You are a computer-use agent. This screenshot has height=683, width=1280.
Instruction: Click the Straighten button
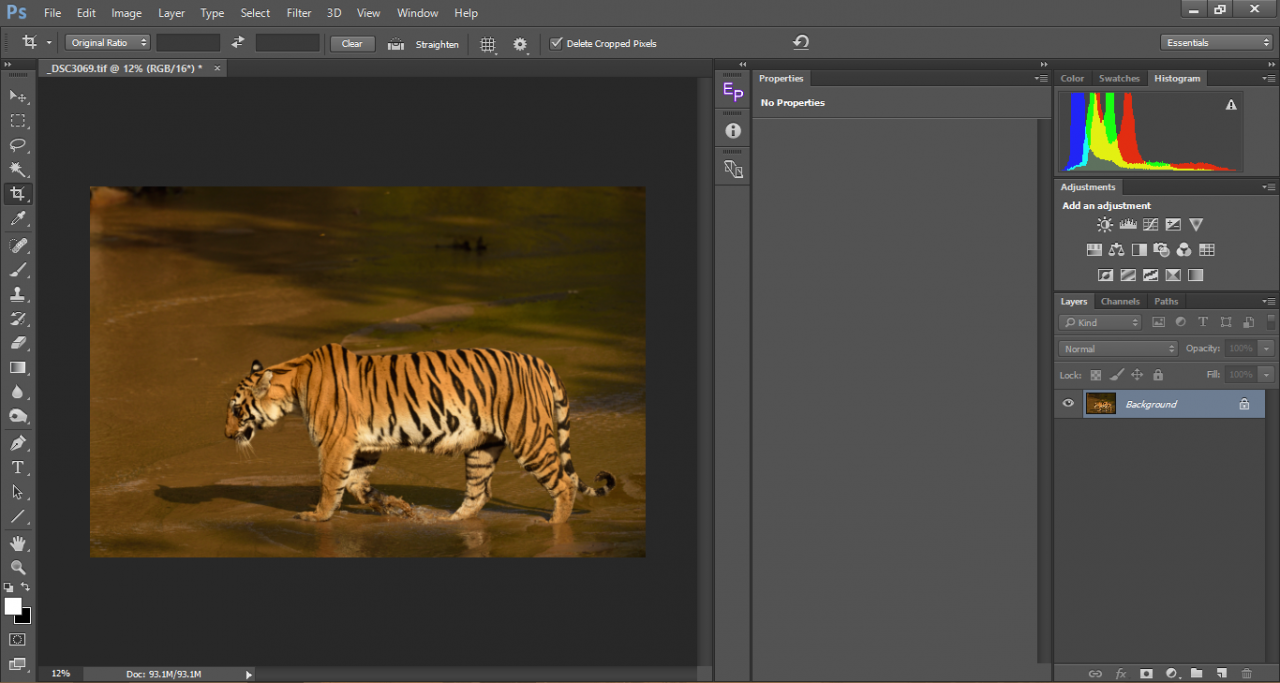click(x=436, y=44)
